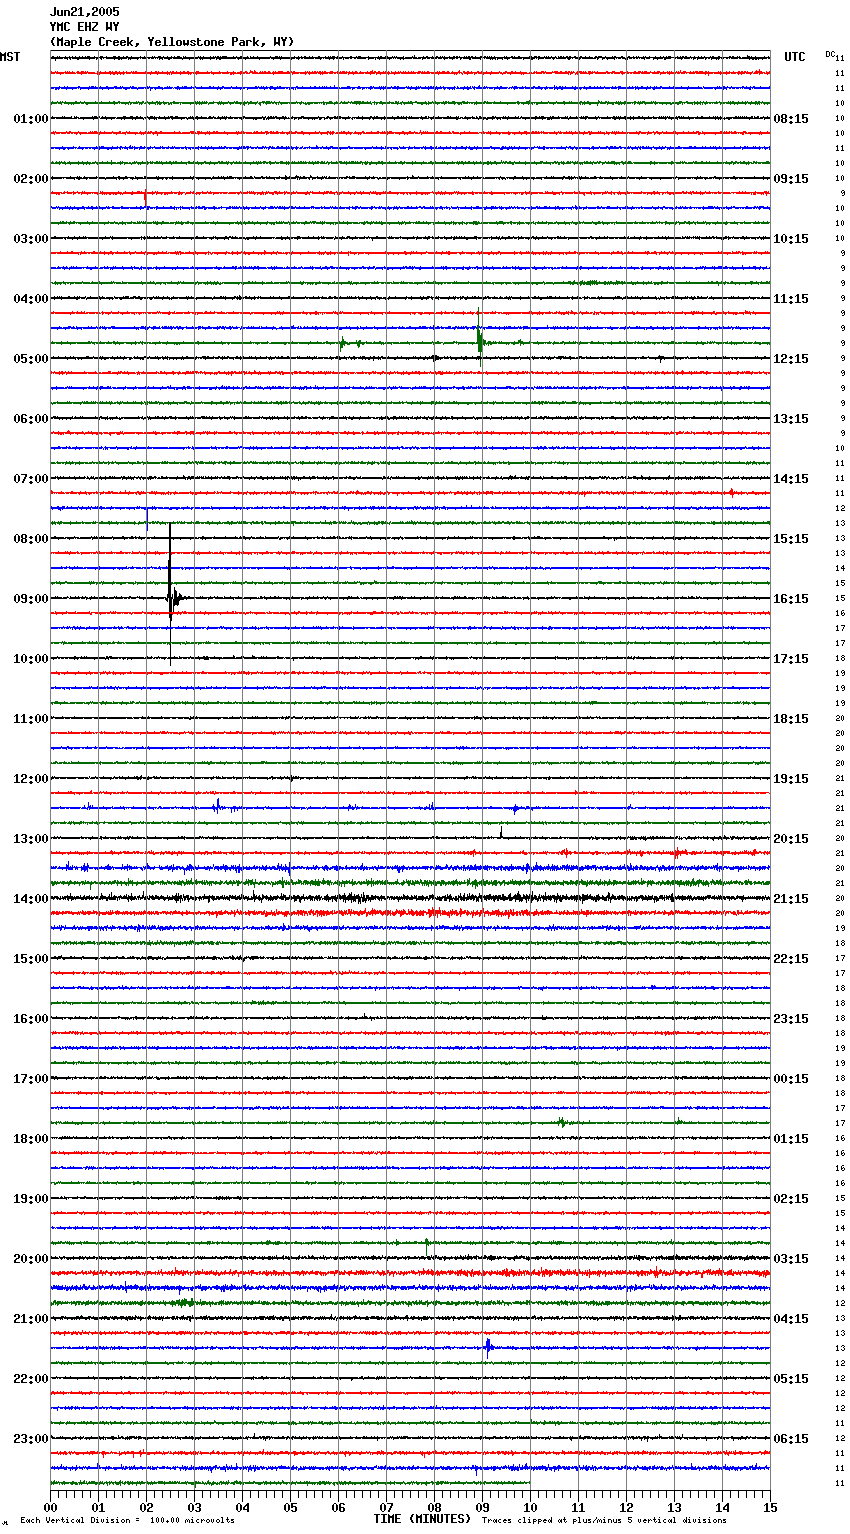Select the 17:00 MST time label
Screen dimensions: 850x1534
pyautogui.click(x=31, y=1079)
